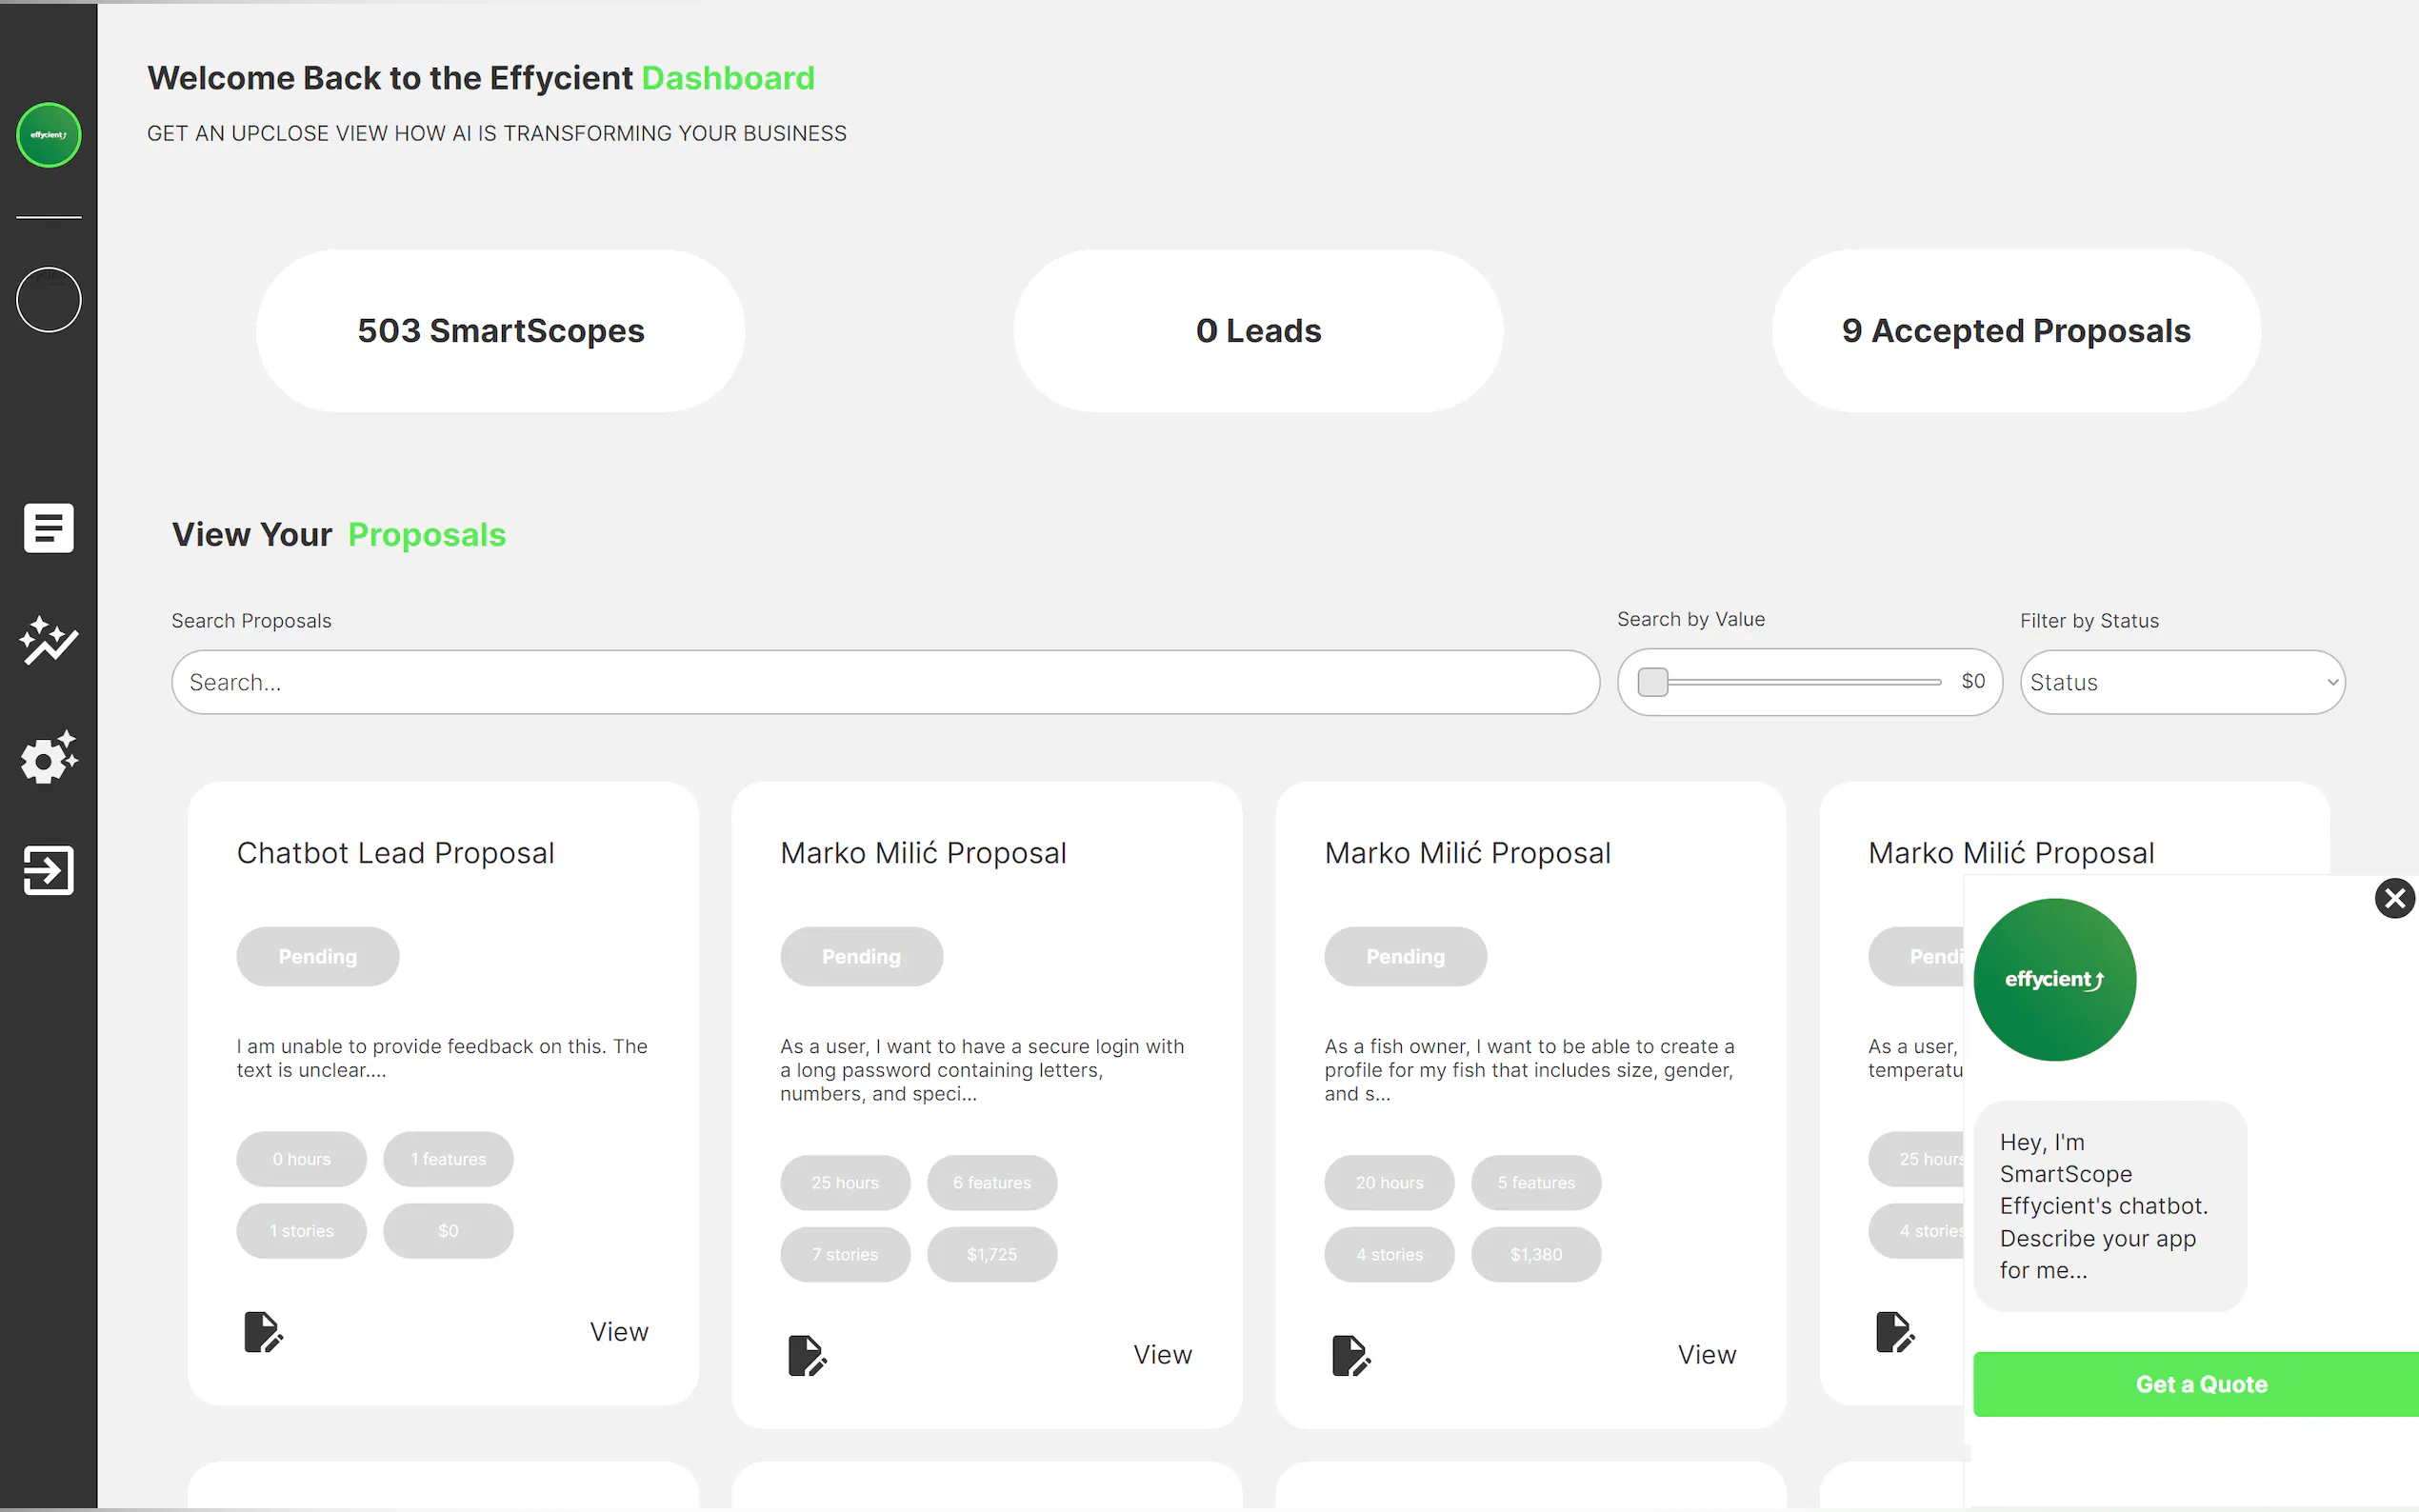View the Chatbot Lead Proposal
Screen dimensions: 2419x1512
click(618, 1332)
